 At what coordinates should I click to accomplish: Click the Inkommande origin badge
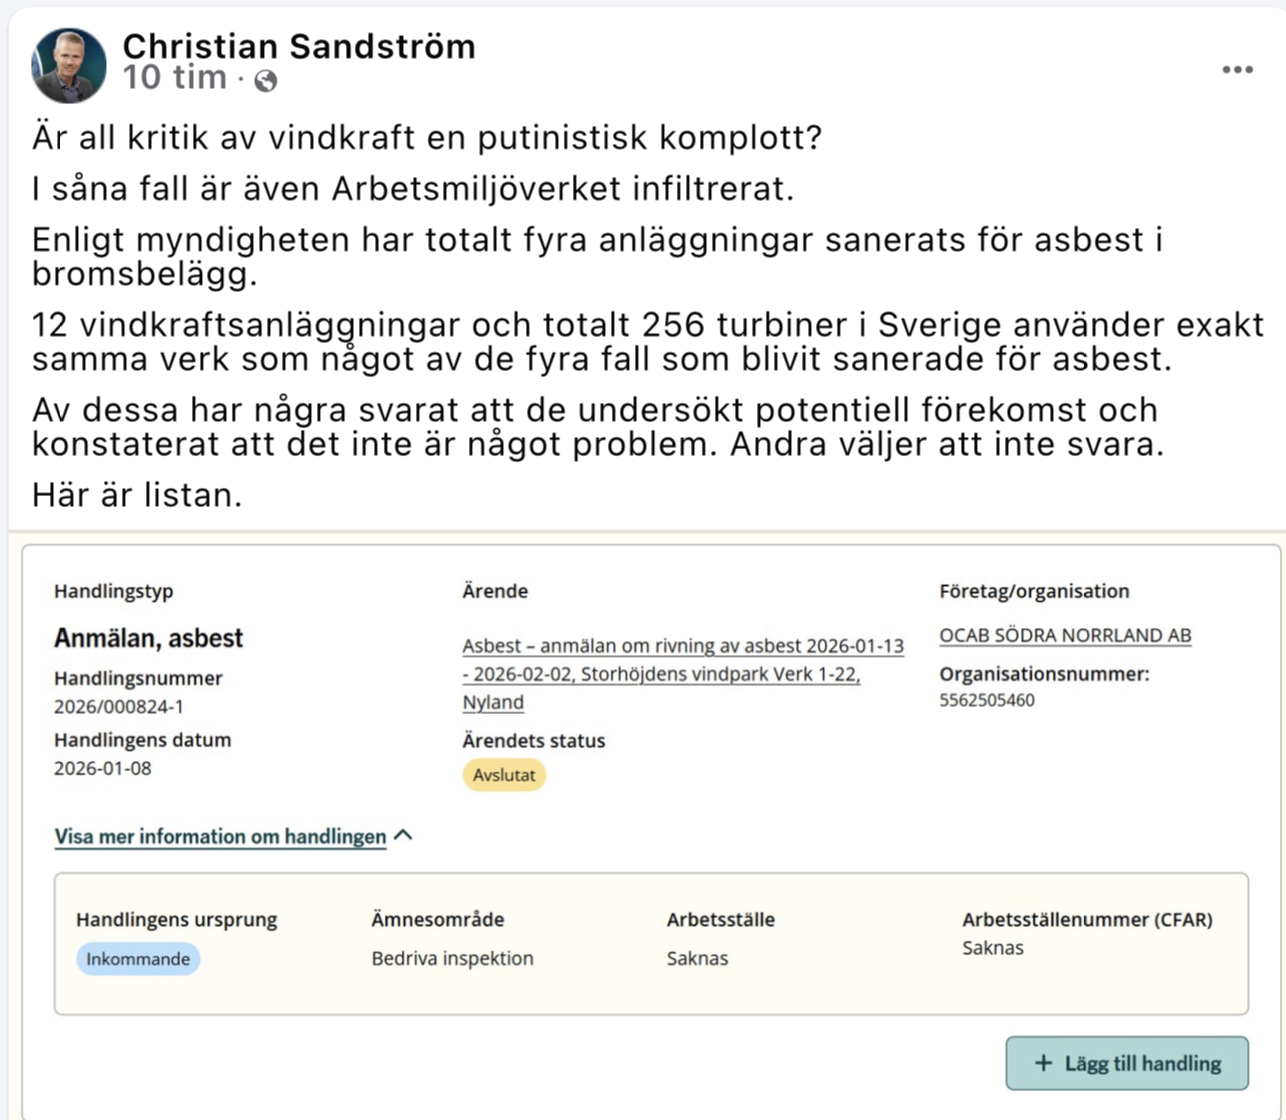[138, 959]
